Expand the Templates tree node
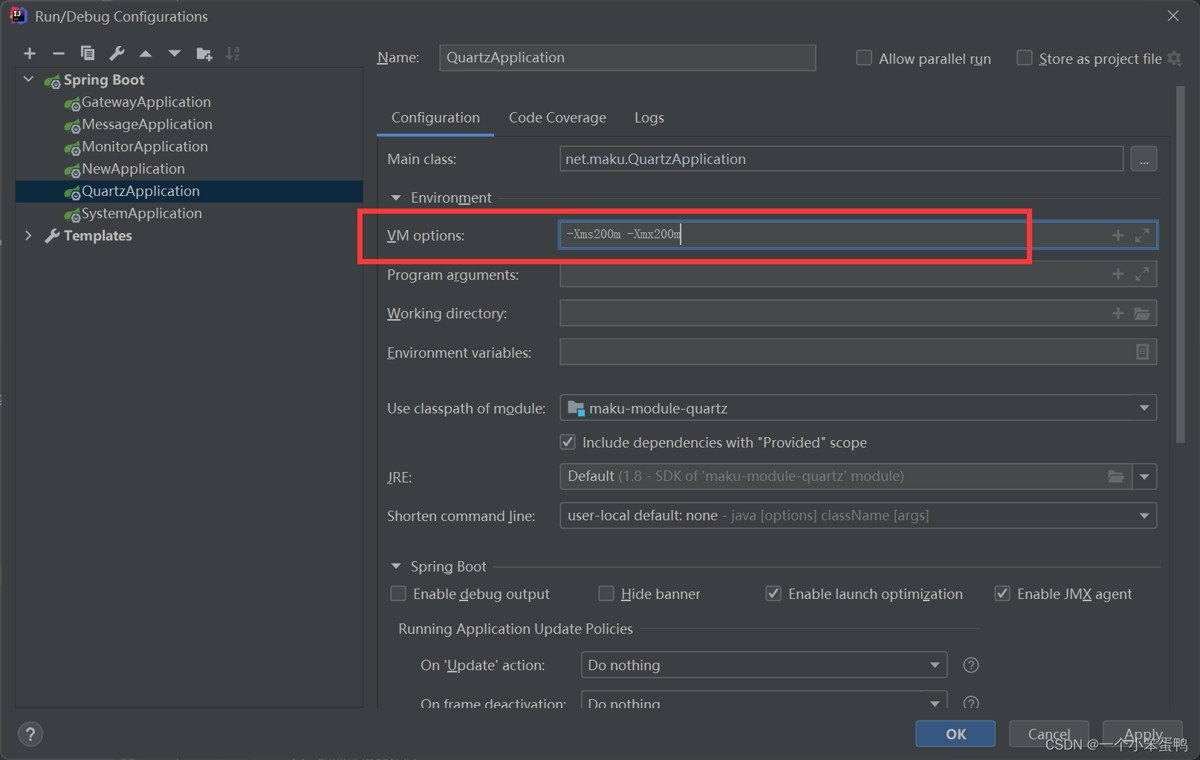The height and width of the screenshot is (760, 1200). pos(28,236)
